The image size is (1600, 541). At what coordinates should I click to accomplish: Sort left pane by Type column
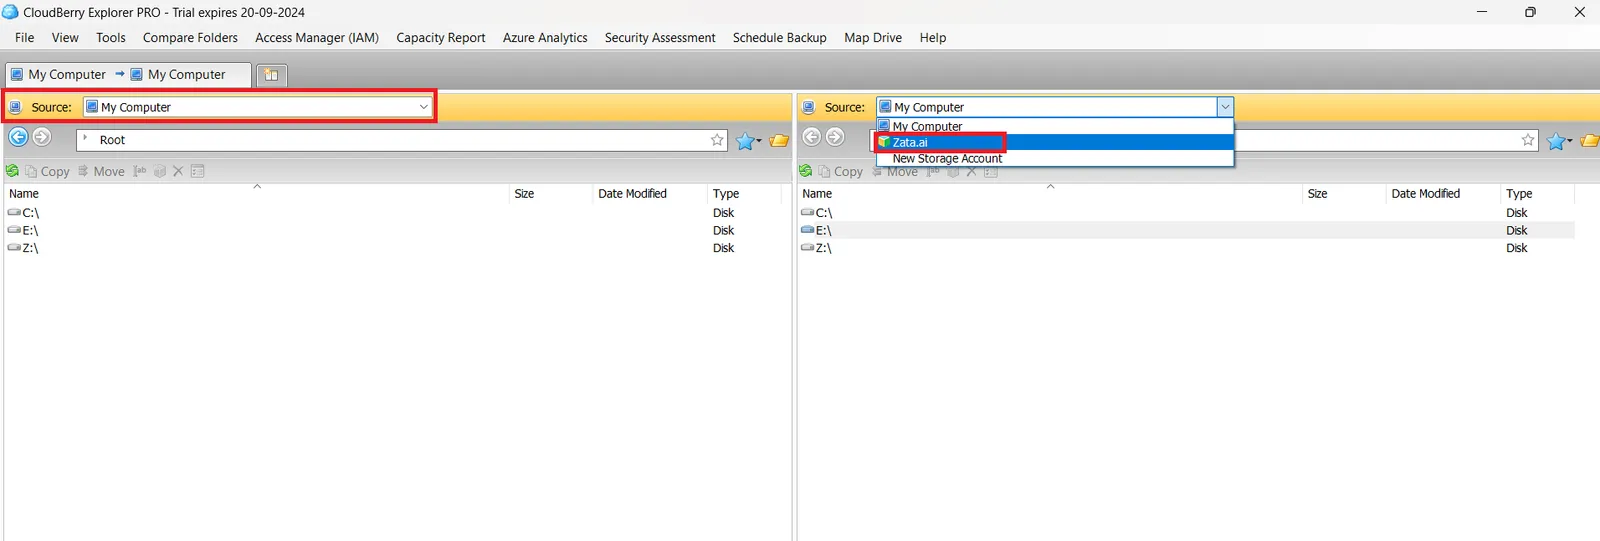(726, 194)
